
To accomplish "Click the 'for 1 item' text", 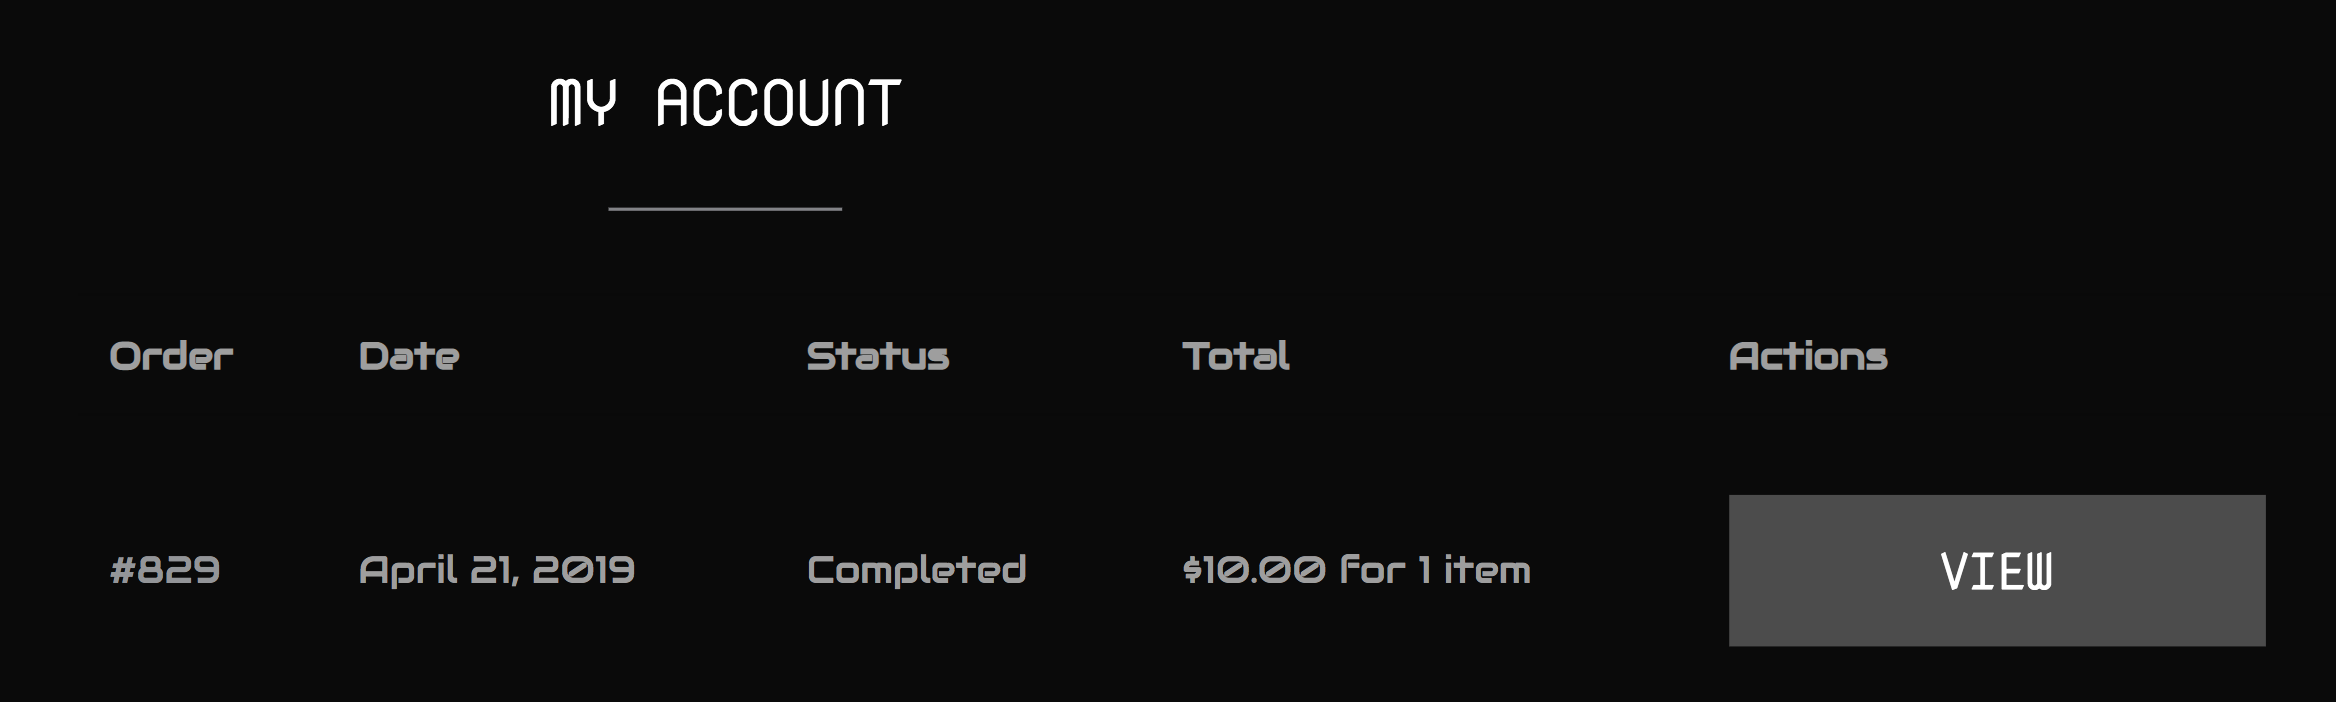I will pyautogui.click(x=1435, y=570).
